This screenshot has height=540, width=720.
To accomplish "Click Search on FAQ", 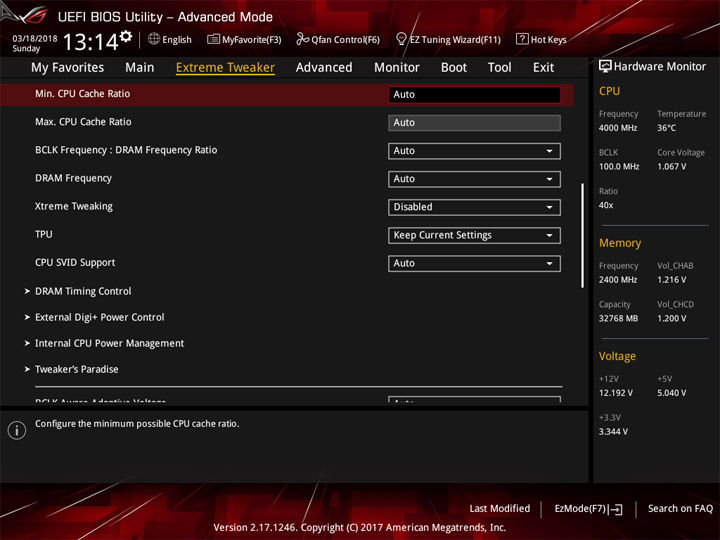I will tap(680, 509).
